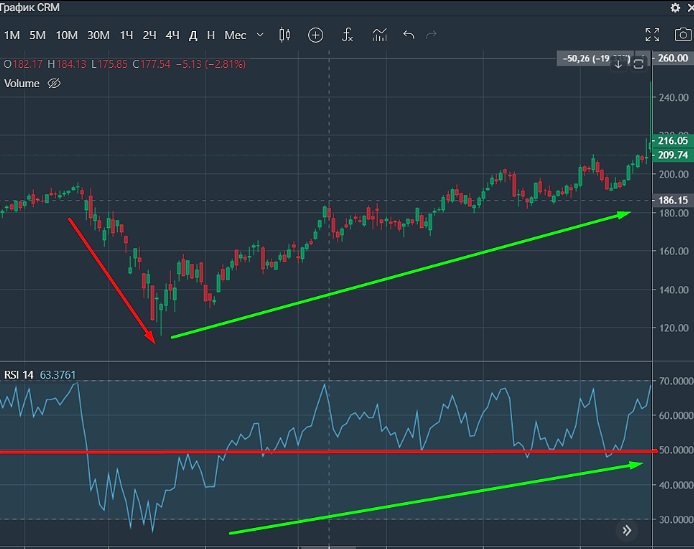Redo the chart action
The height and width of the screenshot is (549, 694).
click(x=432, y=35)
